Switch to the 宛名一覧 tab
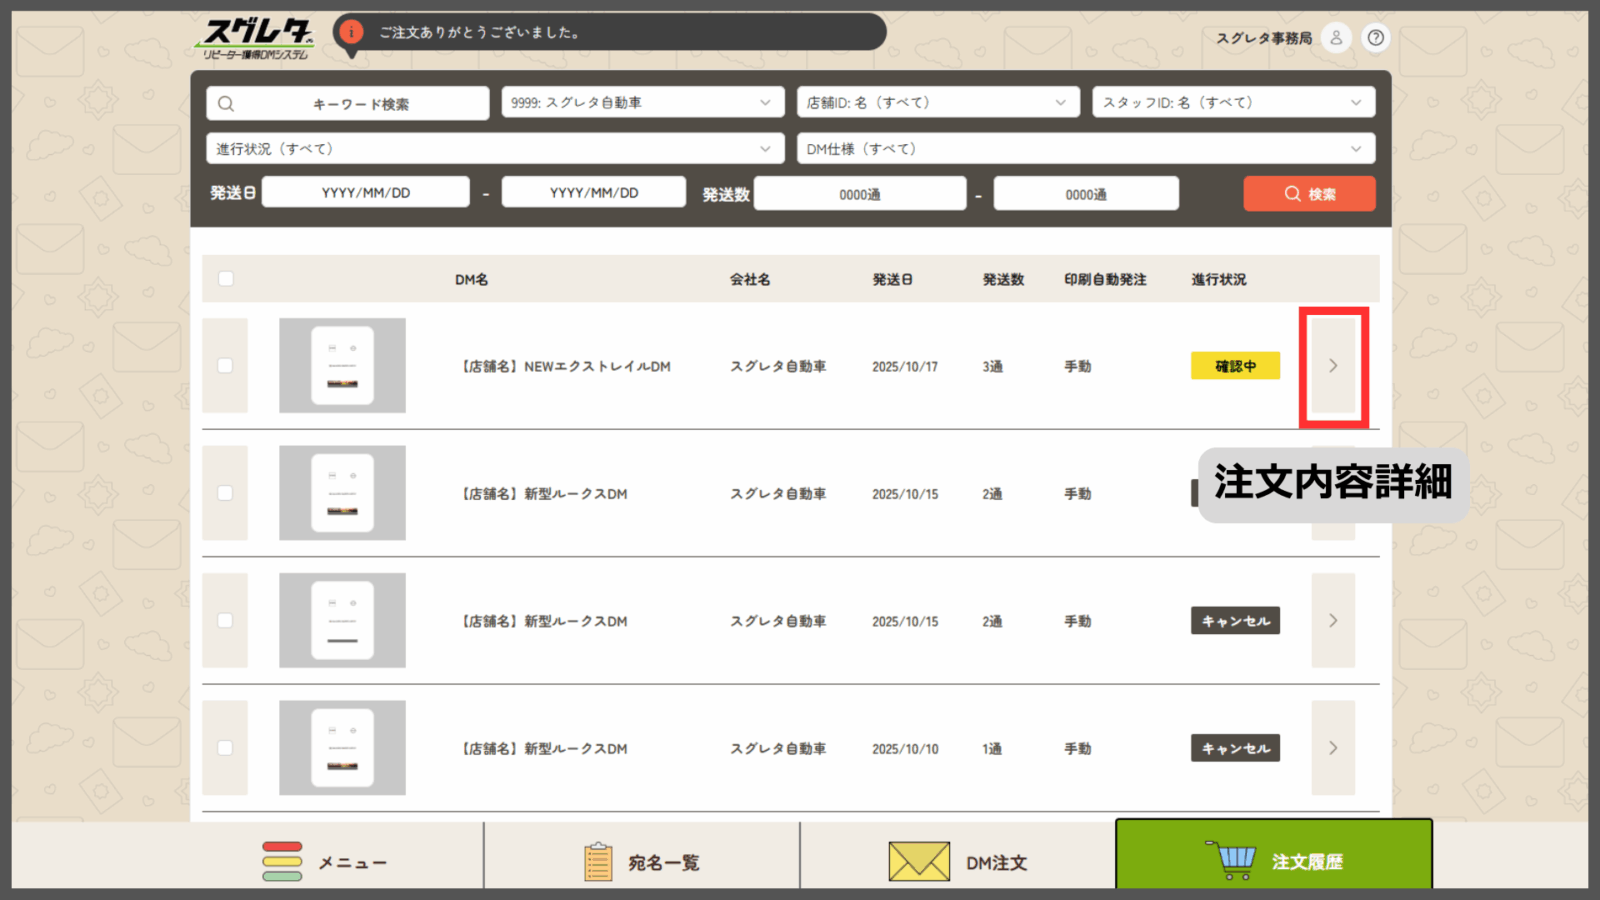1600x900 pixels. [642, 862]
